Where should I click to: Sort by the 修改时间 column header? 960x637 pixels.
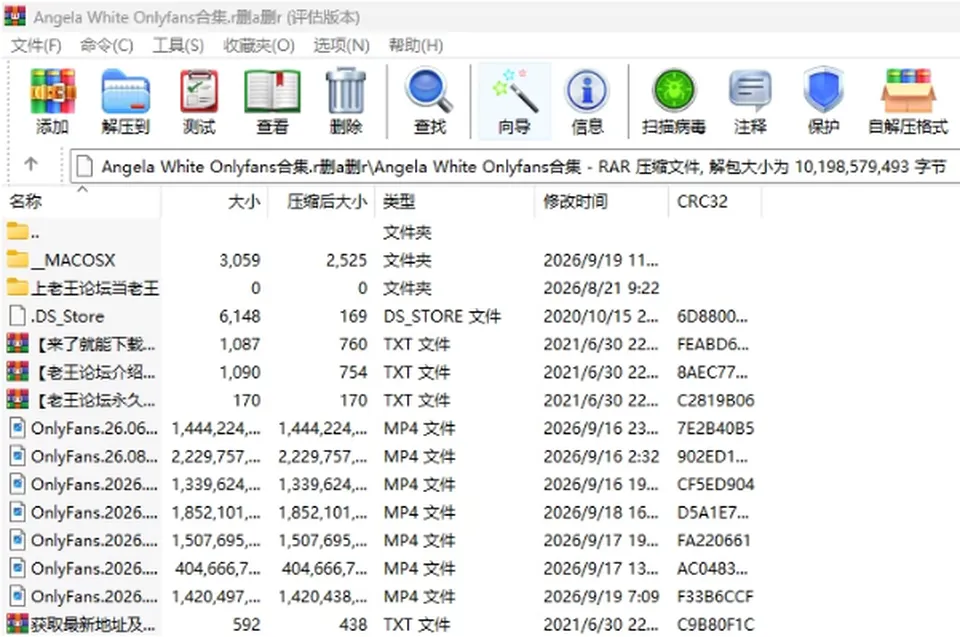point(602,202)
